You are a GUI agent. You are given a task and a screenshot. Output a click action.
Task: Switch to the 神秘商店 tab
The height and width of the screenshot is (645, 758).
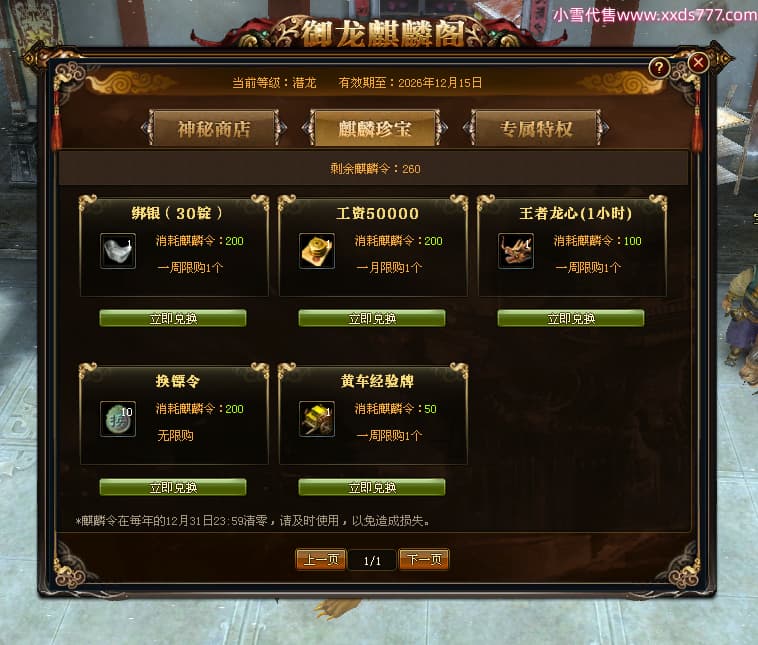[214, 128]
